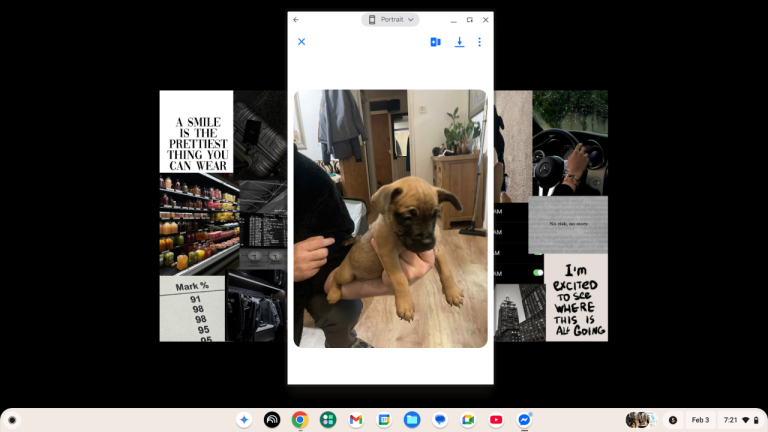768x432 pixels.
Task: Expand the Portrait orientation dropdown
Action: [x=390, y=20]
